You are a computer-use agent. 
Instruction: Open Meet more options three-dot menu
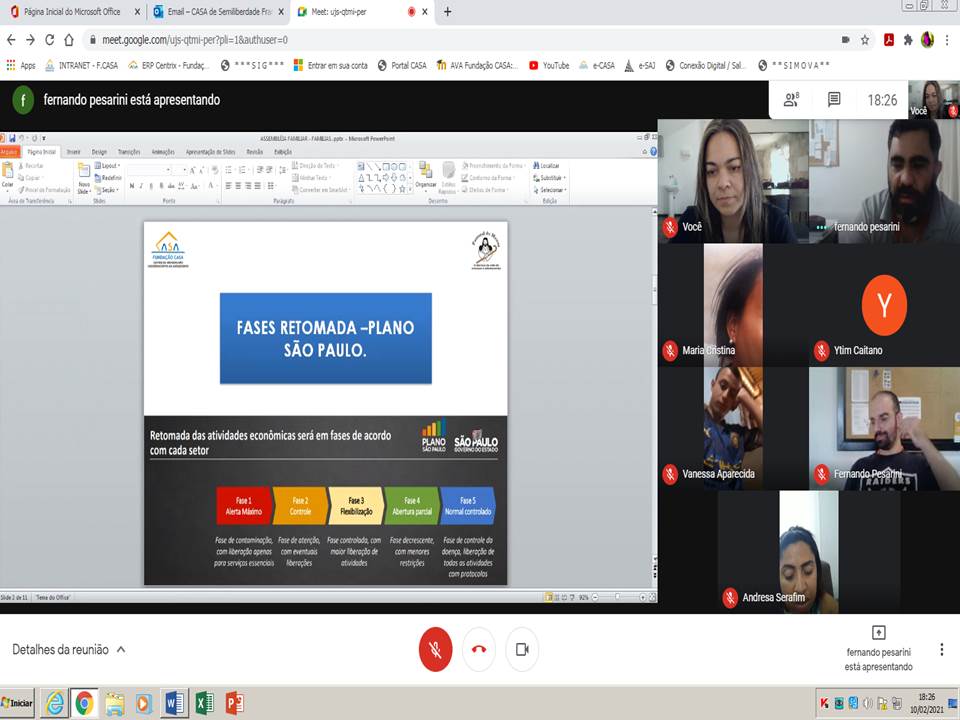pyautogui.click(x=942, y=649)
